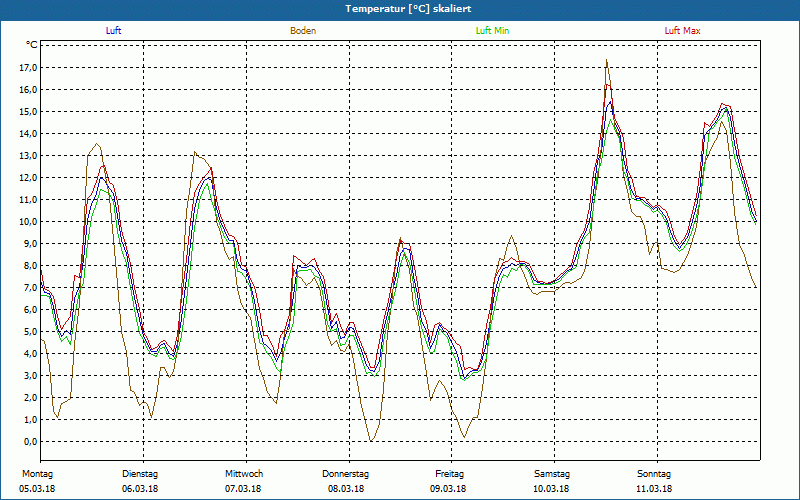This screenshot has height=500, width=800.
Task: Click the 4,0 y-axis value
Action: tap(31, 354)
